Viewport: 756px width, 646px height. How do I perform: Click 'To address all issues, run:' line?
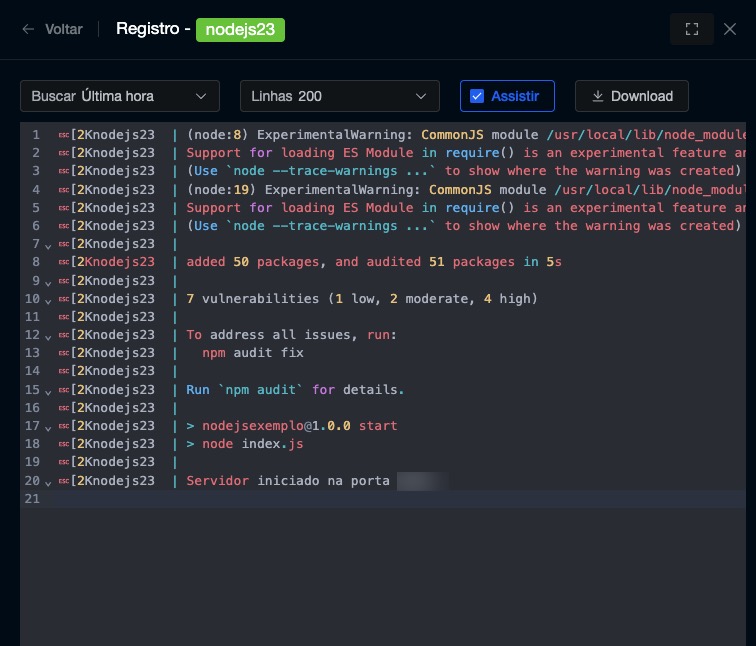click(291, 335)
